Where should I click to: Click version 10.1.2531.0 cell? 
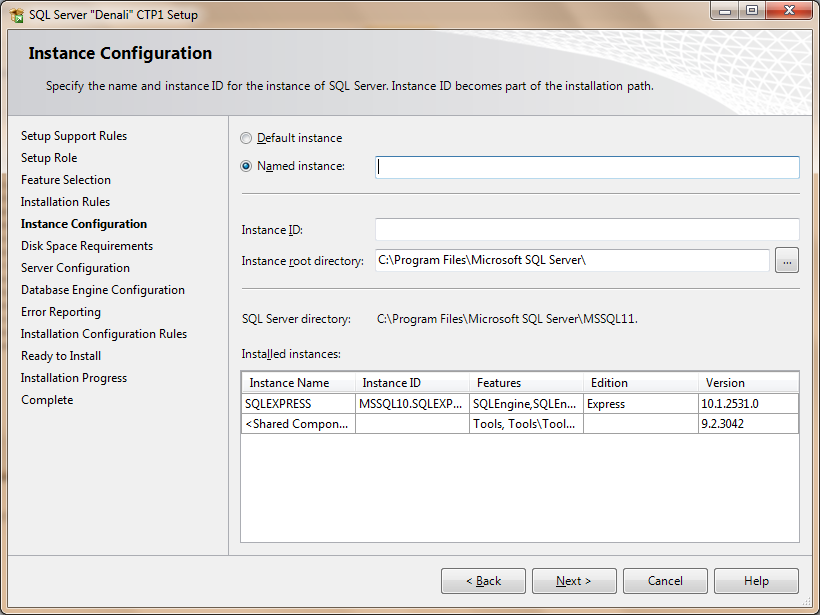pyautogui.click(x=748, y=404)
